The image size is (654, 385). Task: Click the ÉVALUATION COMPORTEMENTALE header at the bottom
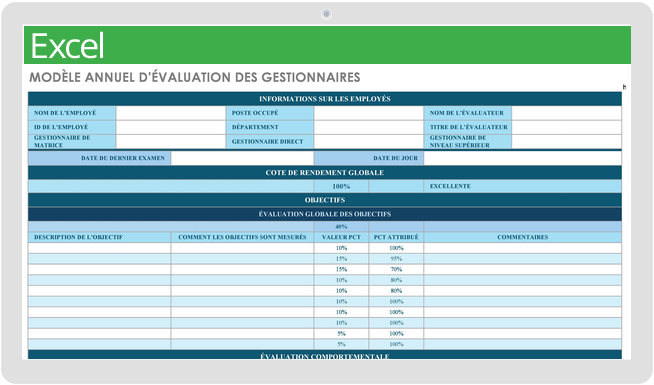tap(324, 355)
